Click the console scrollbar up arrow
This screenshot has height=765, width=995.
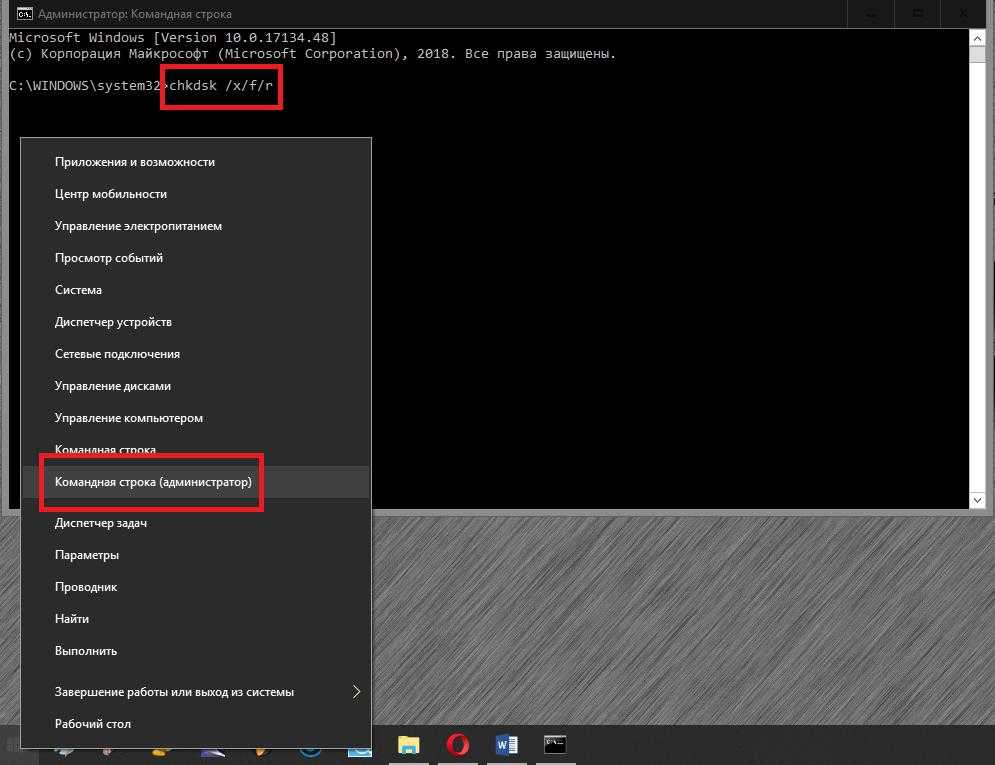pyautogui.click(x=978, y=37)
